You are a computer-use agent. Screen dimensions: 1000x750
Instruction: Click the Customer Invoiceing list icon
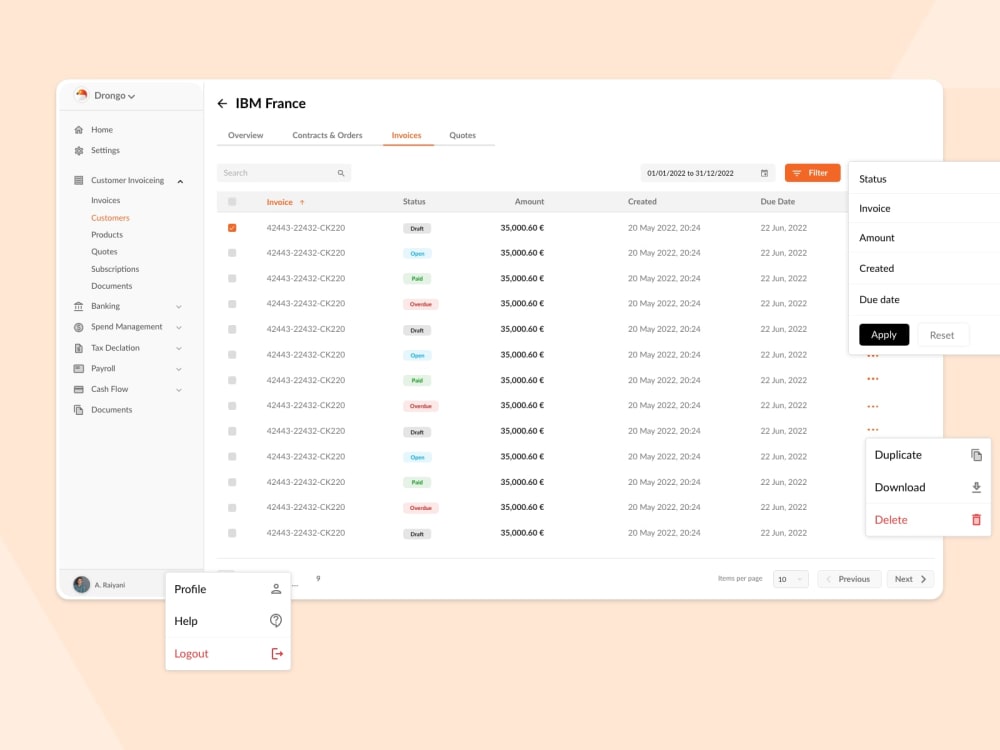click(x=78, y=180)
